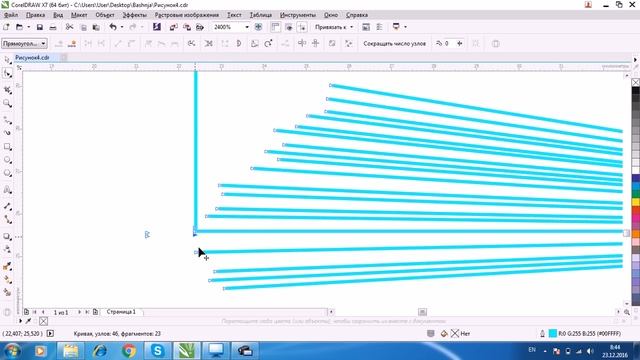The width and height of the screenshot is (640, 360).
Task: Toggle Show rulers button
Action: pyautogui.click(x=276, y=27)
